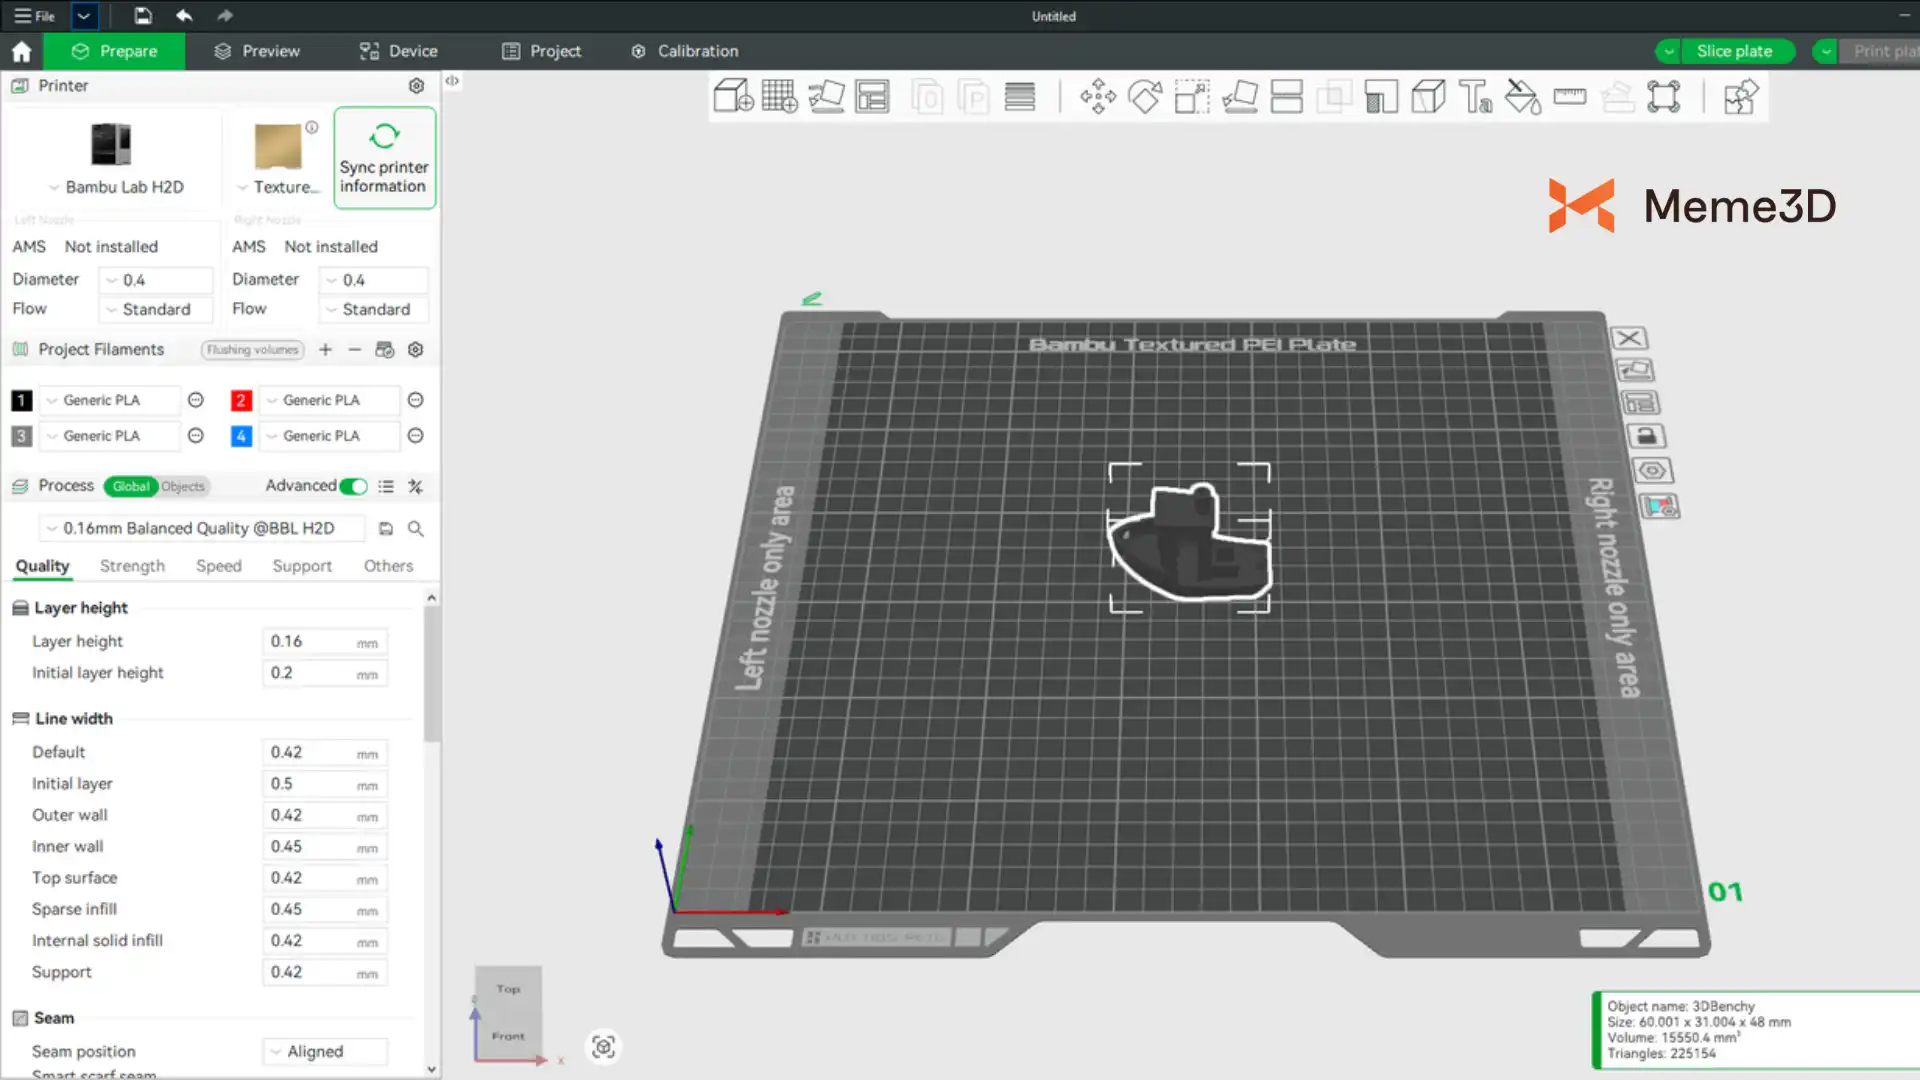The width and height of the screenshot is (1920, 1080).
Task: Select the Scale tool icon
Action: [x=1191, y=97]
